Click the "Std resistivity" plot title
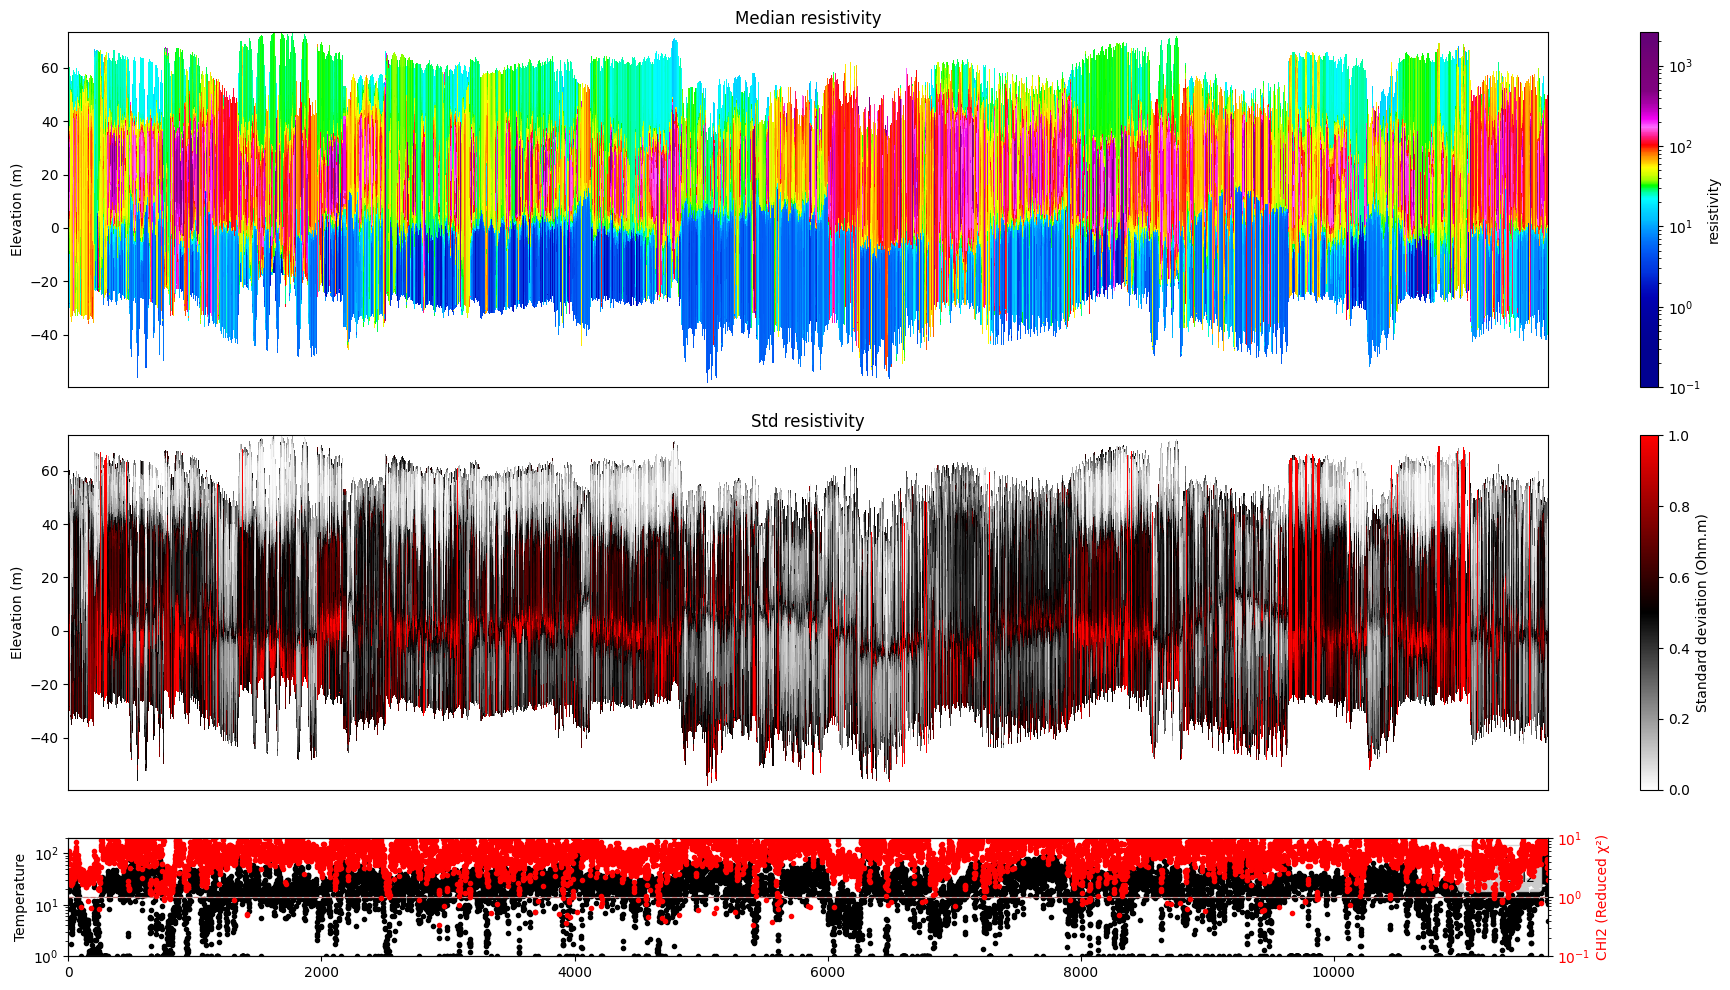The height and width of the screenshot is (990, 1730). click(807, 421)
